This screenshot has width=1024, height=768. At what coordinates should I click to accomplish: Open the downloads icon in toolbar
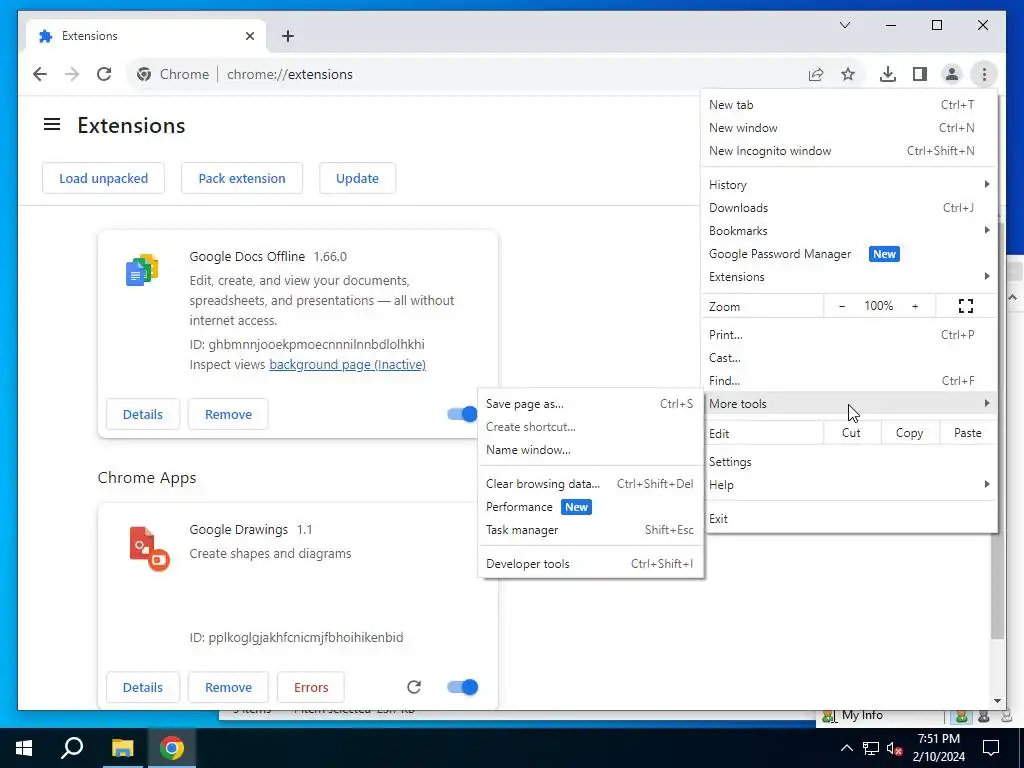coord(888,74)
